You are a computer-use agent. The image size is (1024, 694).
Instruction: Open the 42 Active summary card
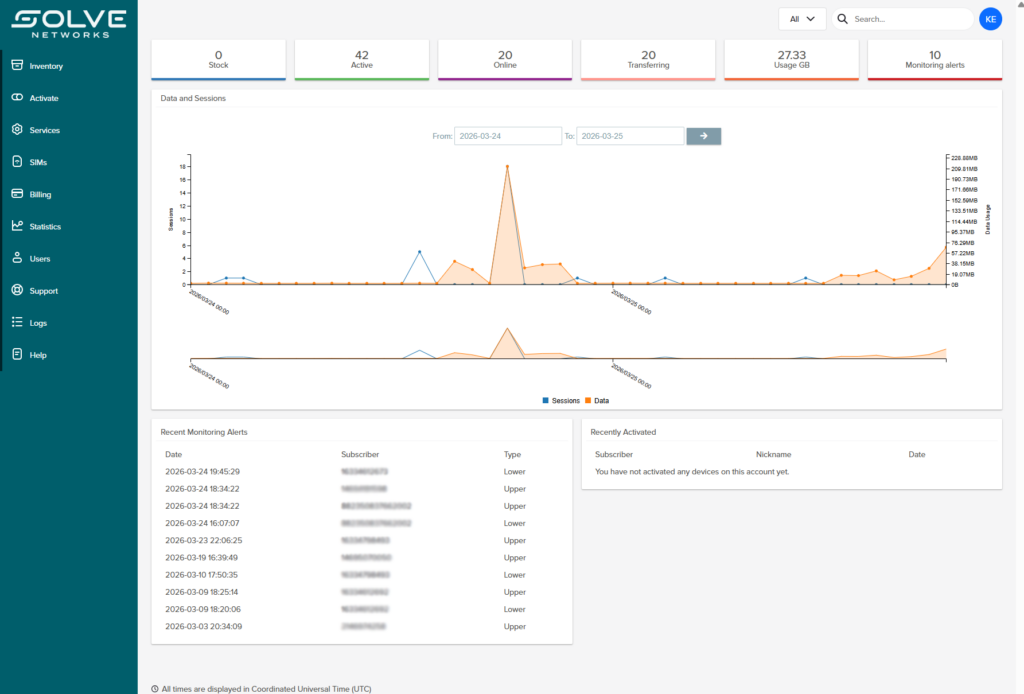[362, 59]
